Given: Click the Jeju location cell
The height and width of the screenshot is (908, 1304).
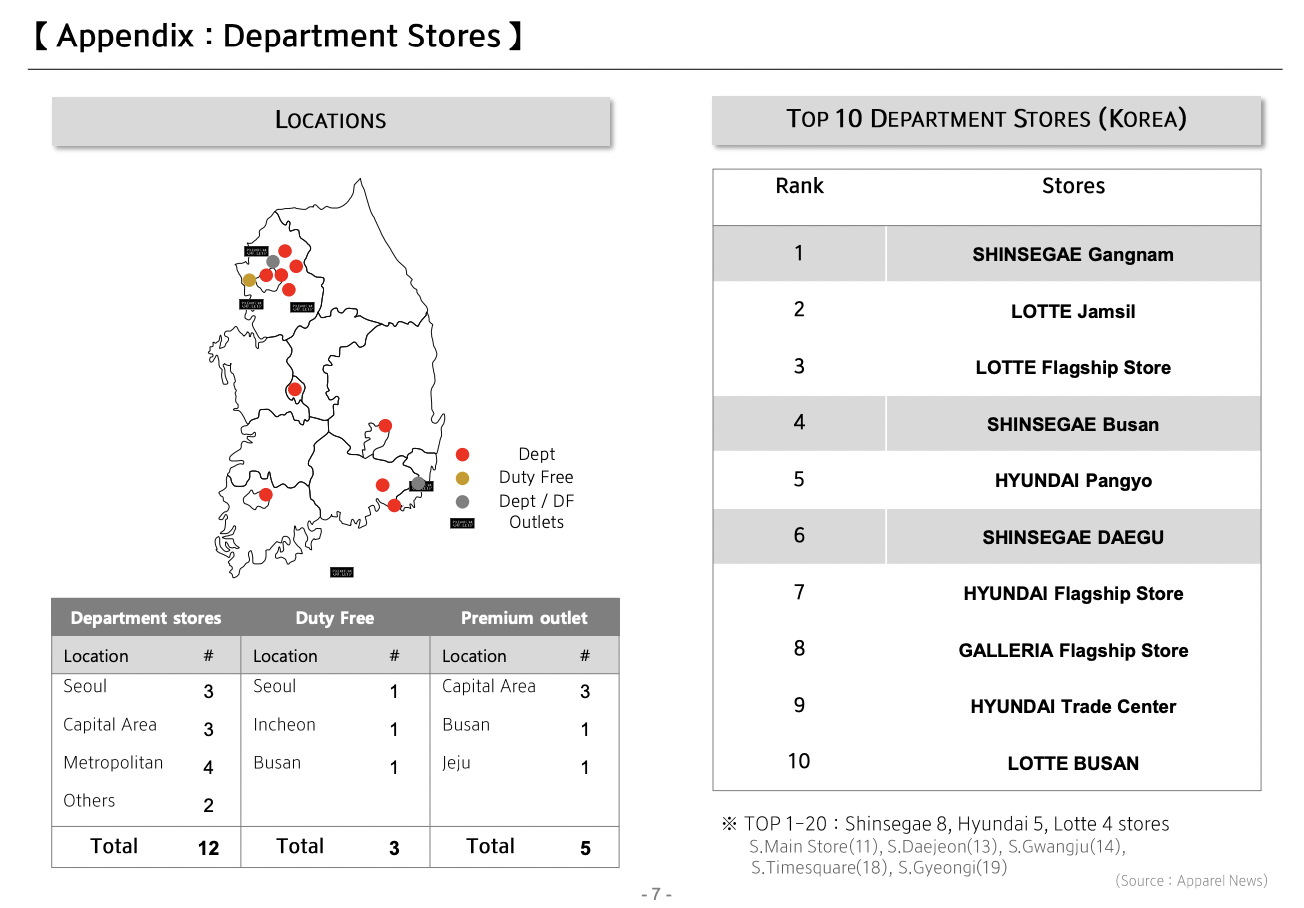Looking at the screenshot, I should coord(456,763).
